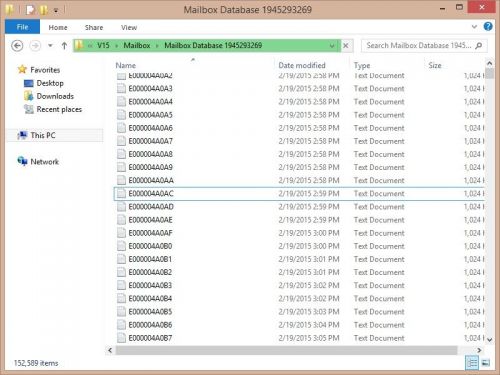Viewport: 500px width, 375px height.
Task: Click the Favorites star icon
Action: pos(22,69)
